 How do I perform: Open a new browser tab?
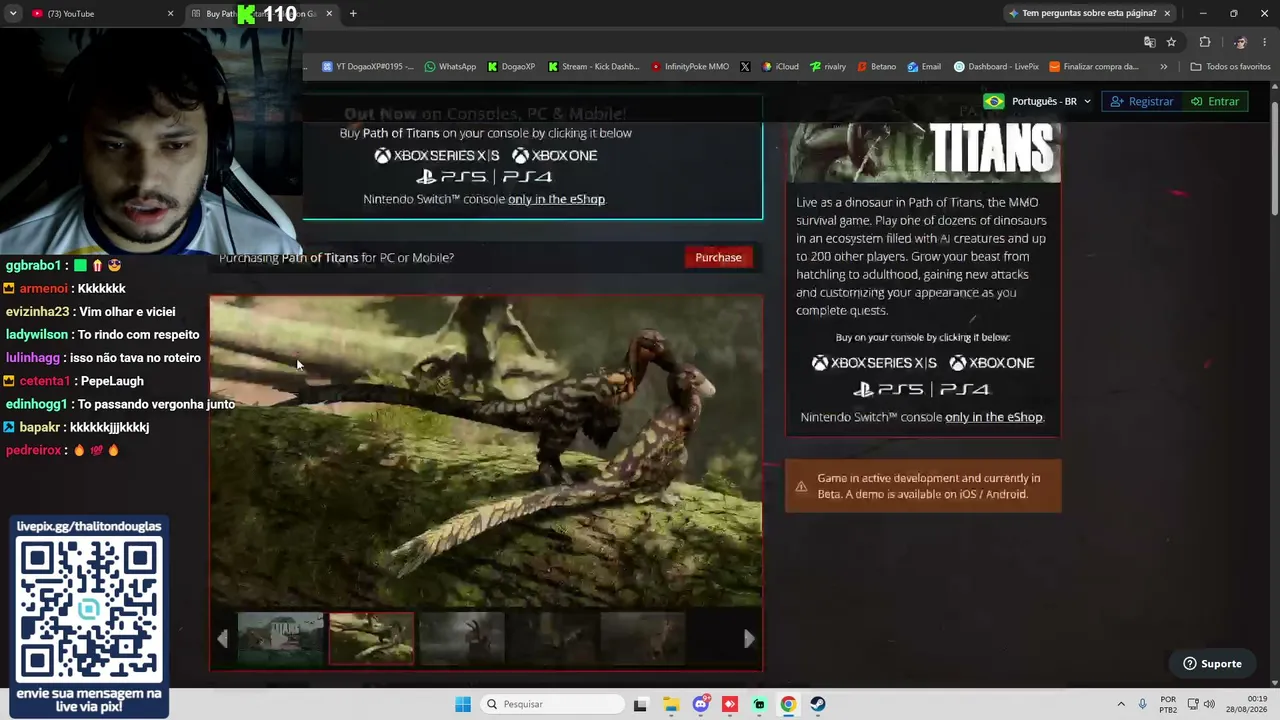coord(353,13)
